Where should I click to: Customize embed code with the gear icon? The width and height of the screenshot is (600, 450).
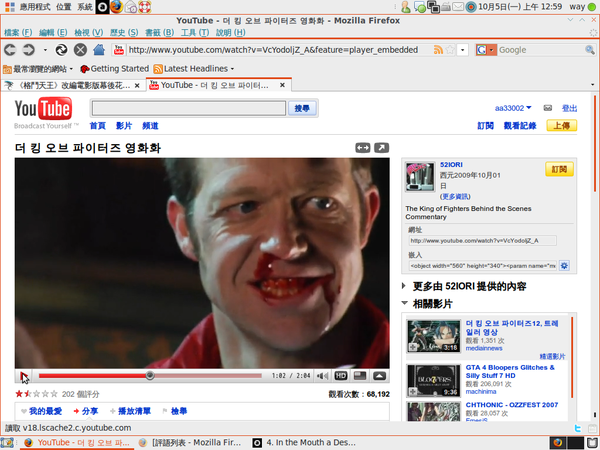564,266
